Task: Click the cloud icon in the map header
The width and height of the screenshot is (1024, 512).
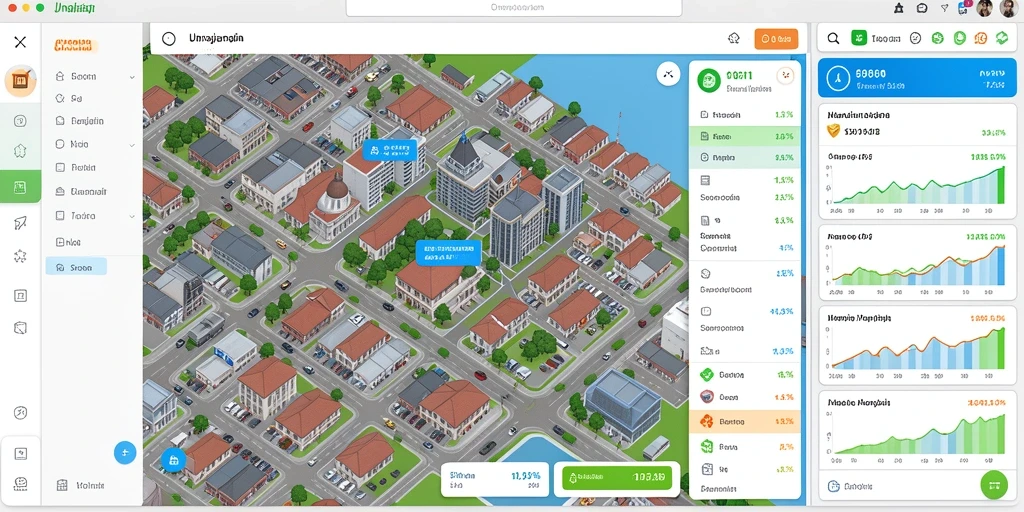Action: [x=733, y=39]
